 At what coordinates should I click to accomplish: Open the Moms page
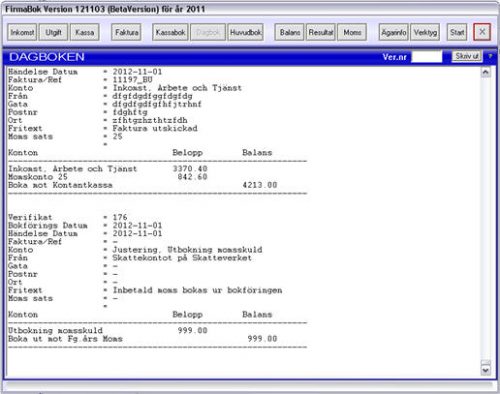(x=352, y=32)
